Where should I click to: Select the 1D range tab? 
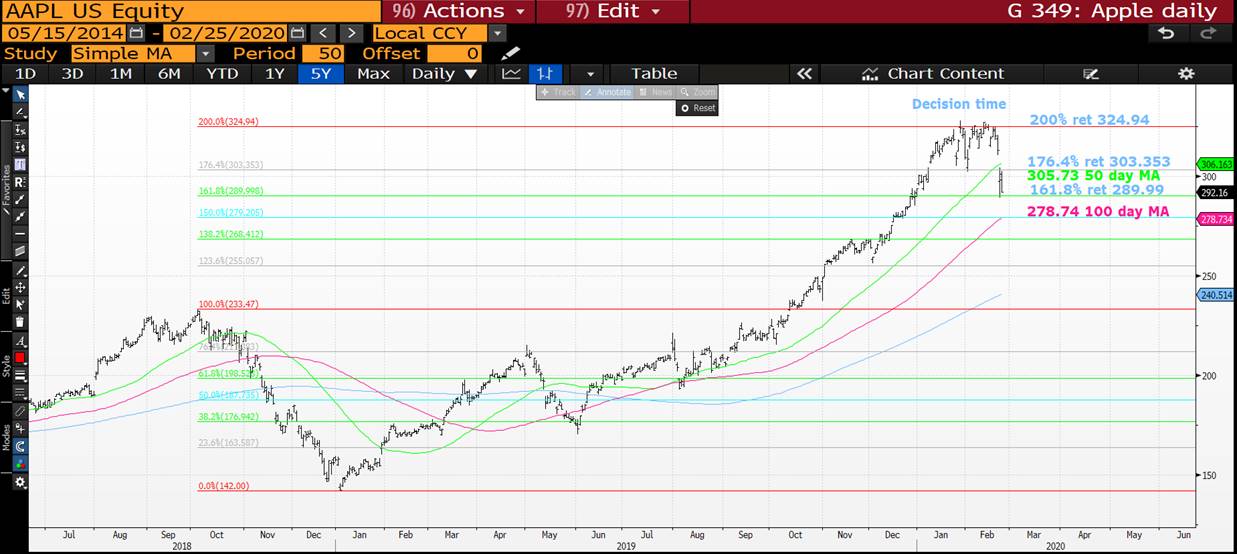coord(25,73)
